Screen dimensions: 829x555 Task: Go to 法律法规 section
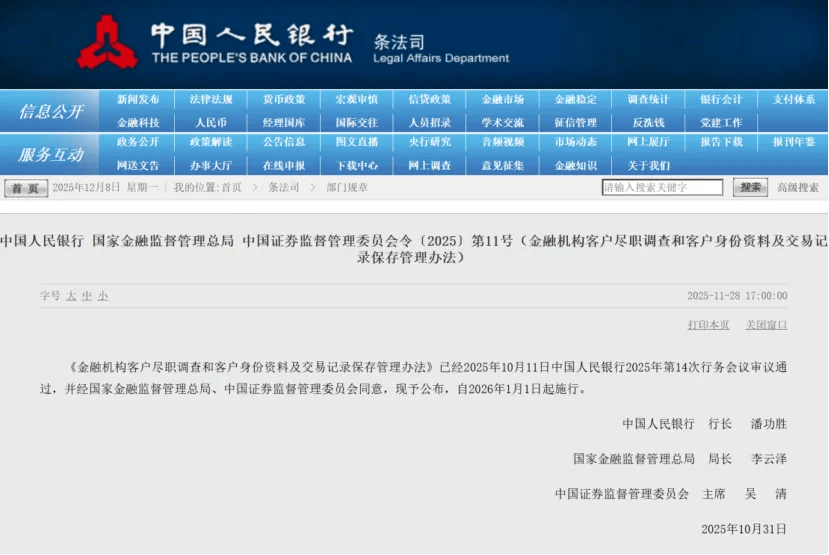tap(211, 100)
